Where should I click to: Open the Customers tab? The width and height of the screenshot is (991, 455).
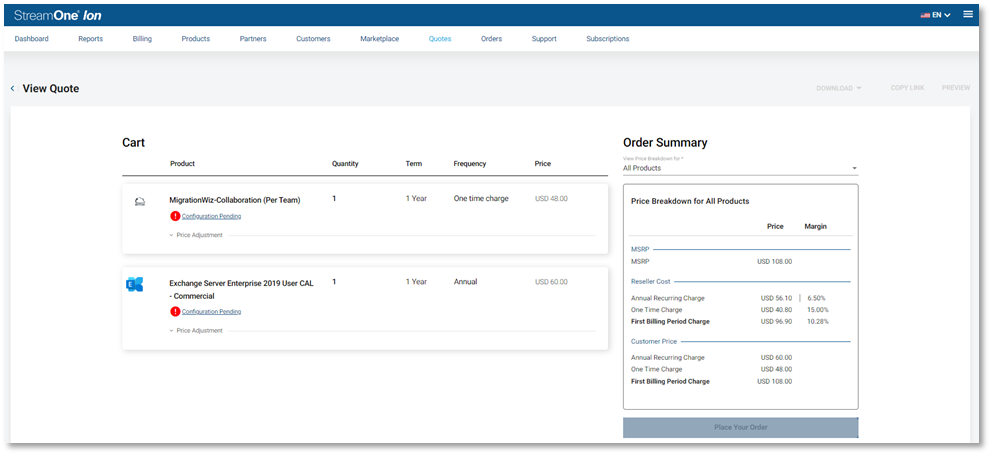[313, 39]
